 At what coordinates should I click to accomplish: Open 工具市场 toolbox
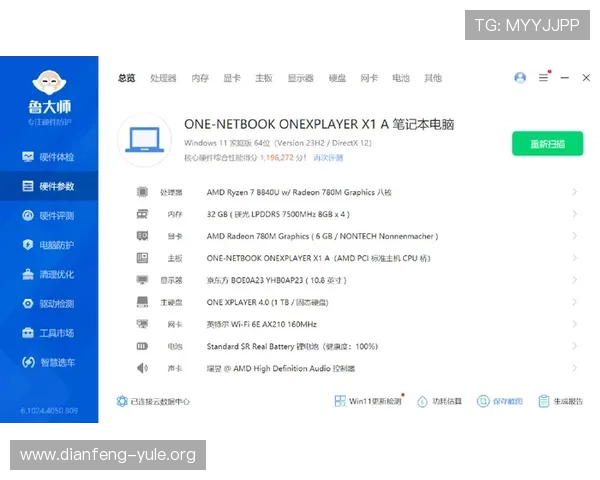pos(49,333)
